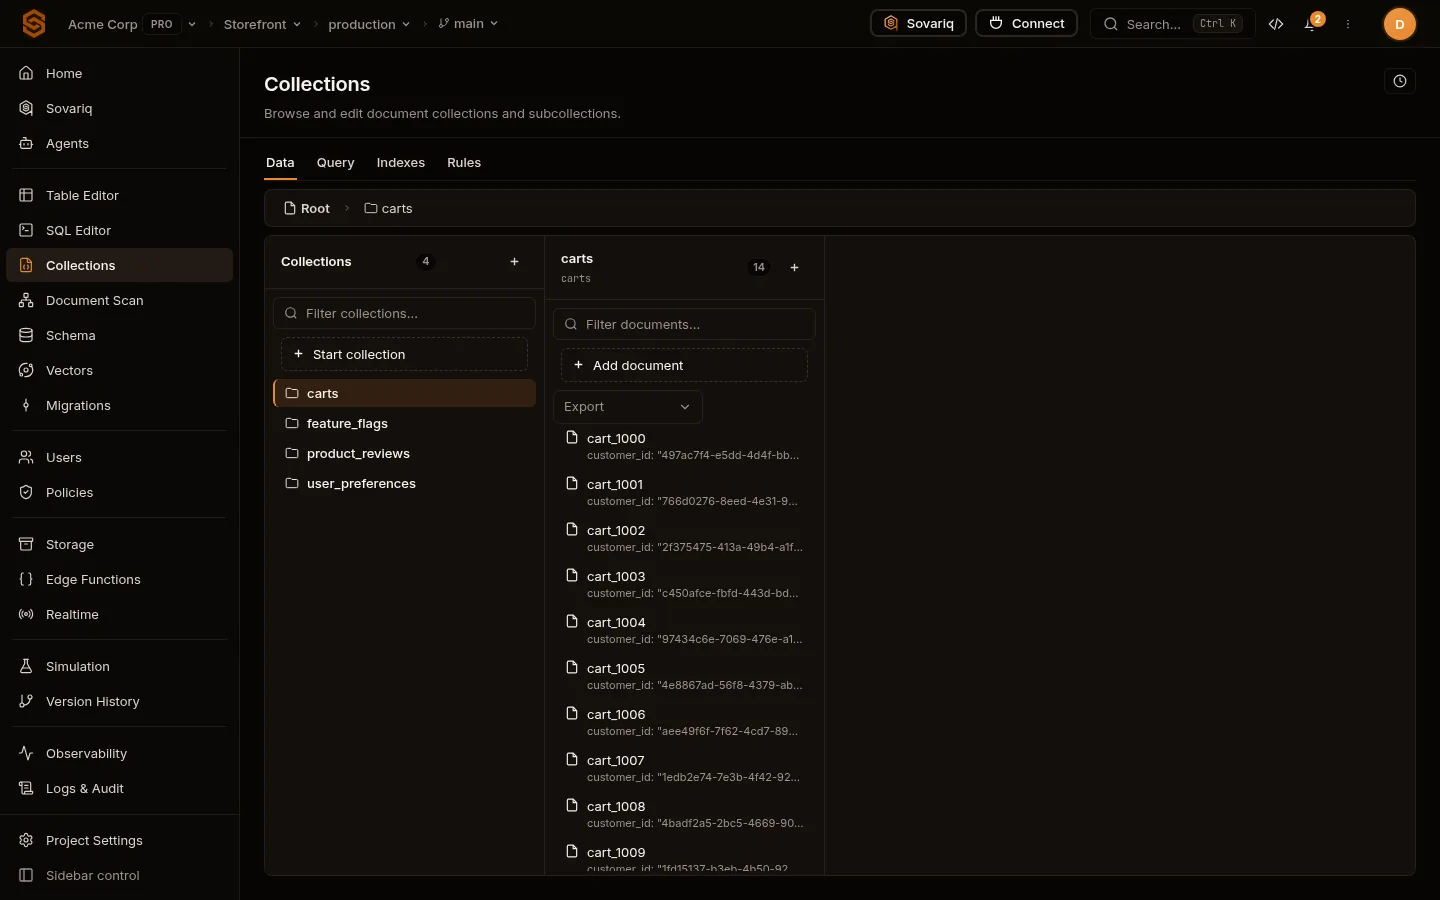Open the vertical more-options menu in header

[x=1348, y=24]
